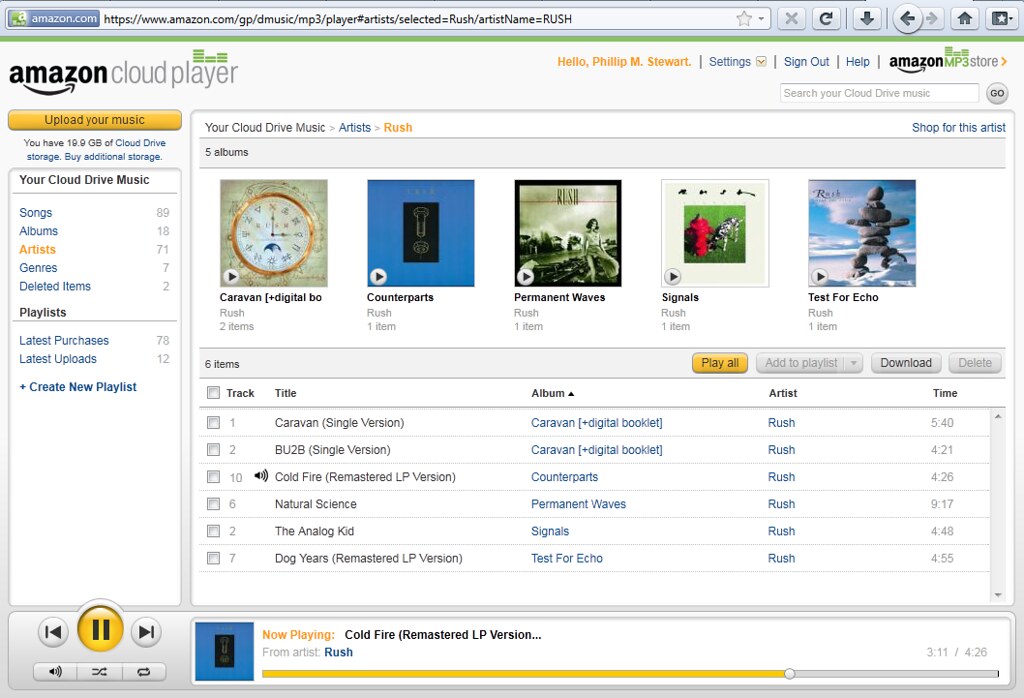The image size is (1024, 698).
Task: Click the Amazon Cloud Player logo
Action: 123,72
